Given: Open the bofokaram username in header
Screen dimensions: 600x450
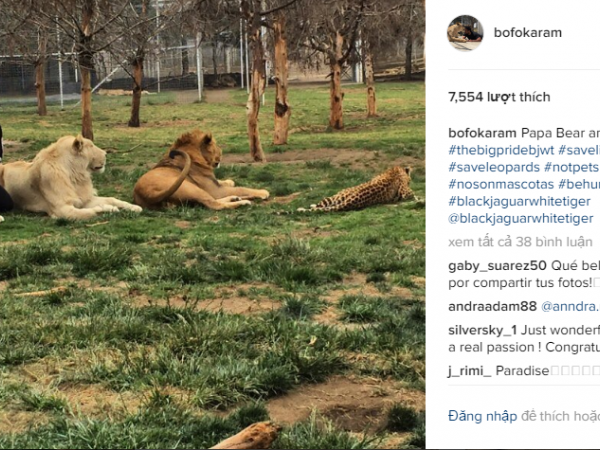Looking at the screenshot, I should [x=528, y=33].
